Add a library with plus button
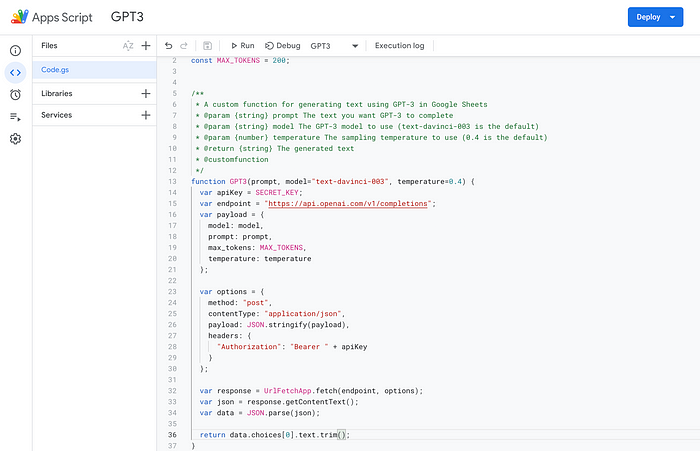Image resolution: width=700 pixels, height=451 pixels. (146, 93)
